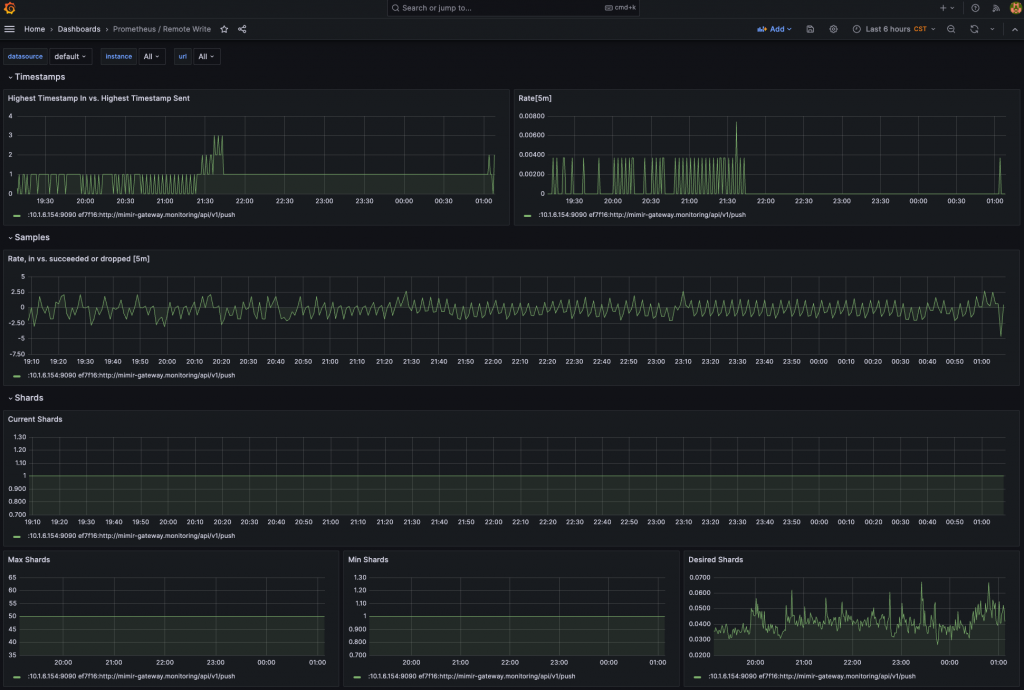Zoom out time range icon
Screen dimensions: 1024x690
pos(951,29)
